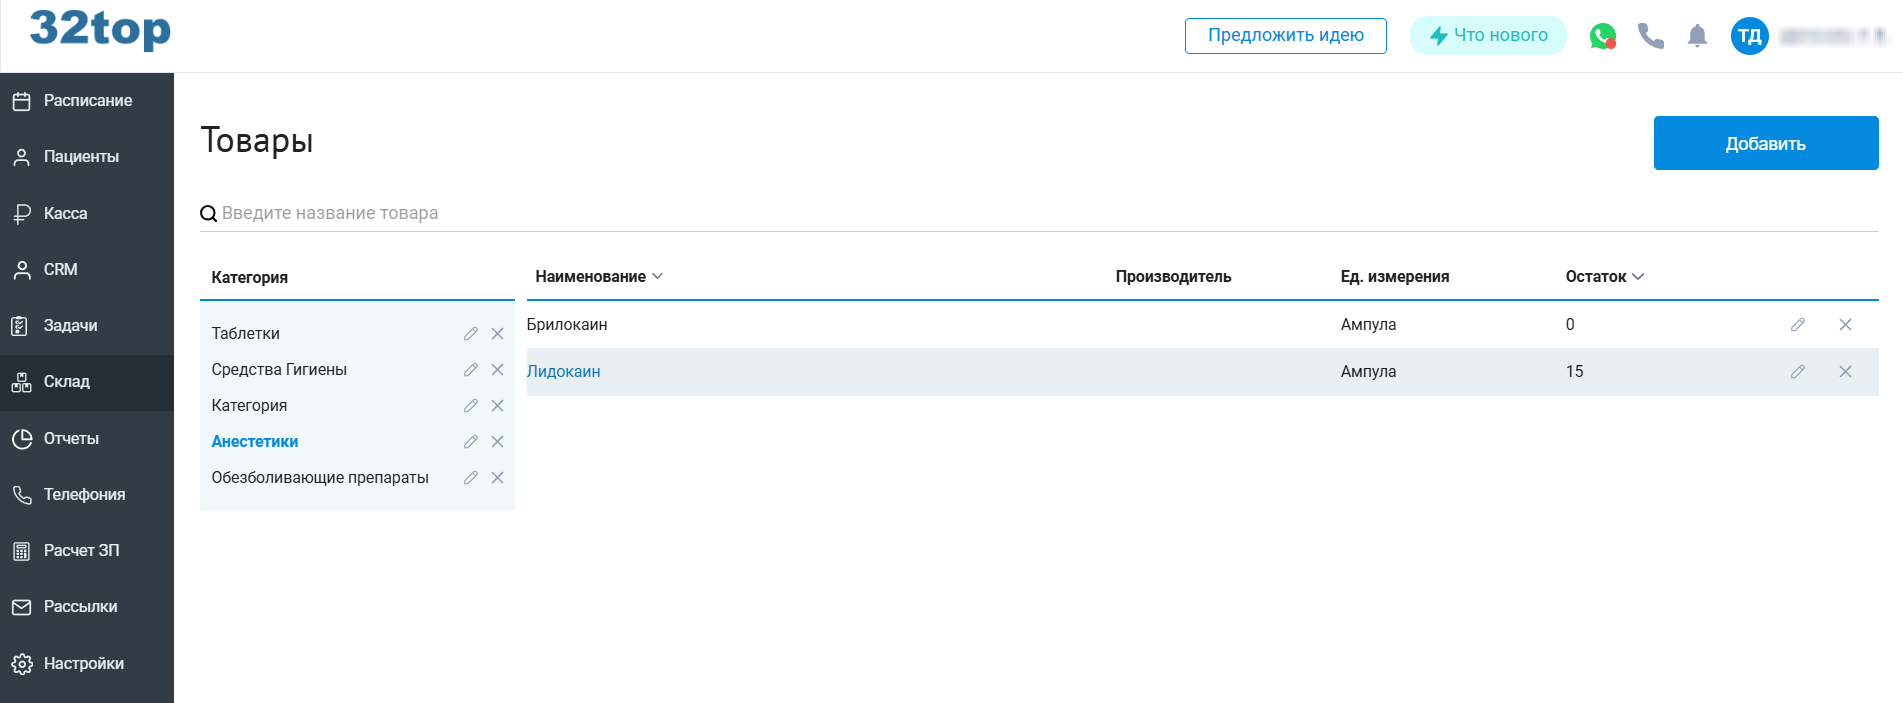This screenshot has width=1903, height=703.
Task: Go to Пациенты sidebar section
Action: (81, 157)
